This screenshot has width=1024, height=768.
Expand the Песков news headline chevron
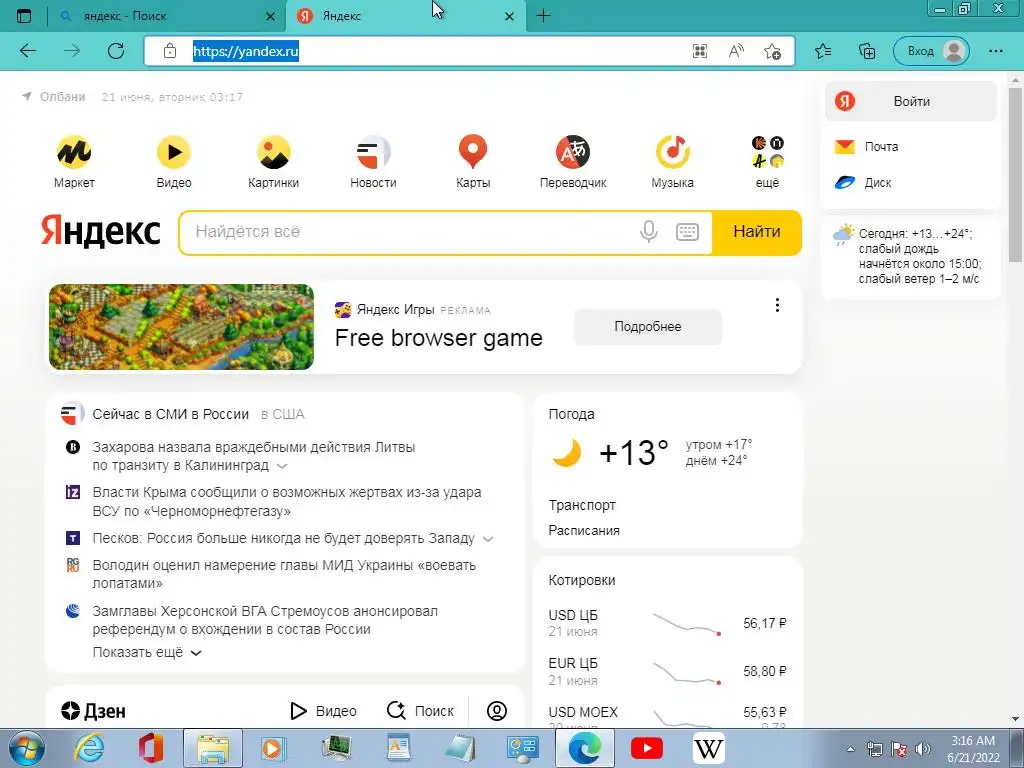point(488,539)
